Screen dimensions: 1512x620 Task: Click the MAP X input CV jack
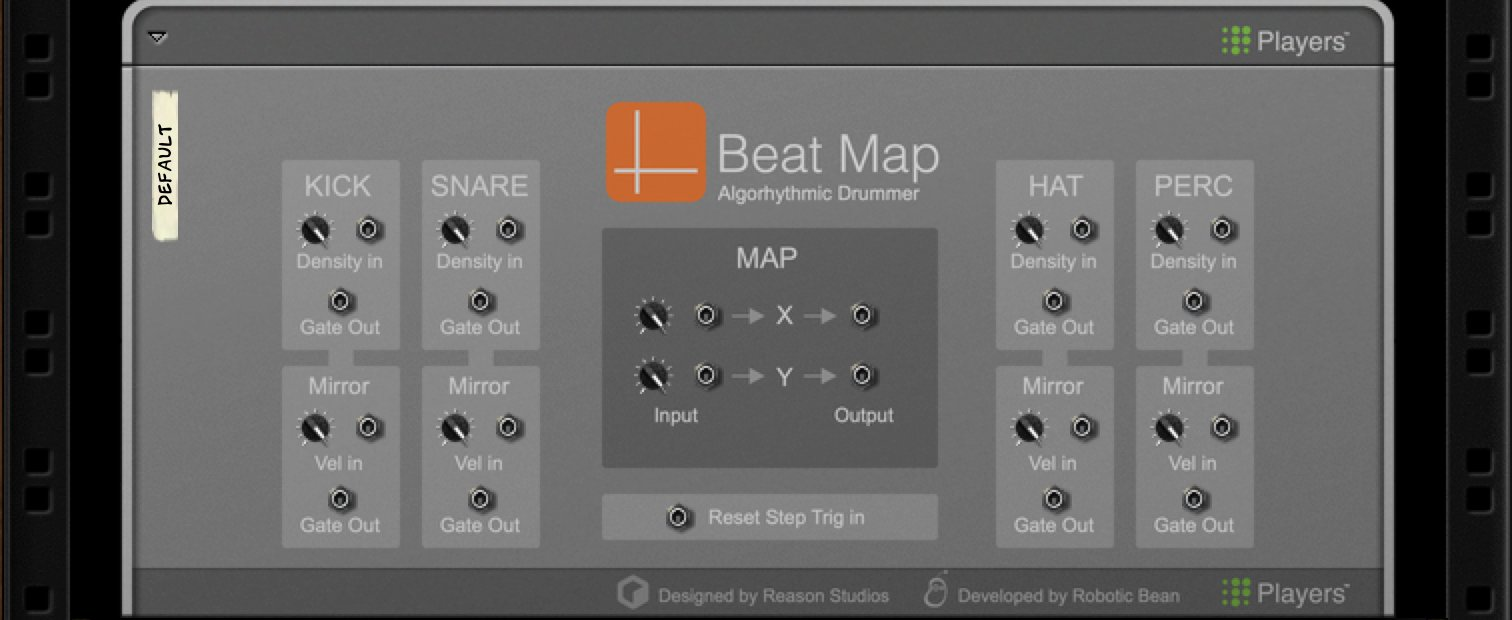point(708,316)
